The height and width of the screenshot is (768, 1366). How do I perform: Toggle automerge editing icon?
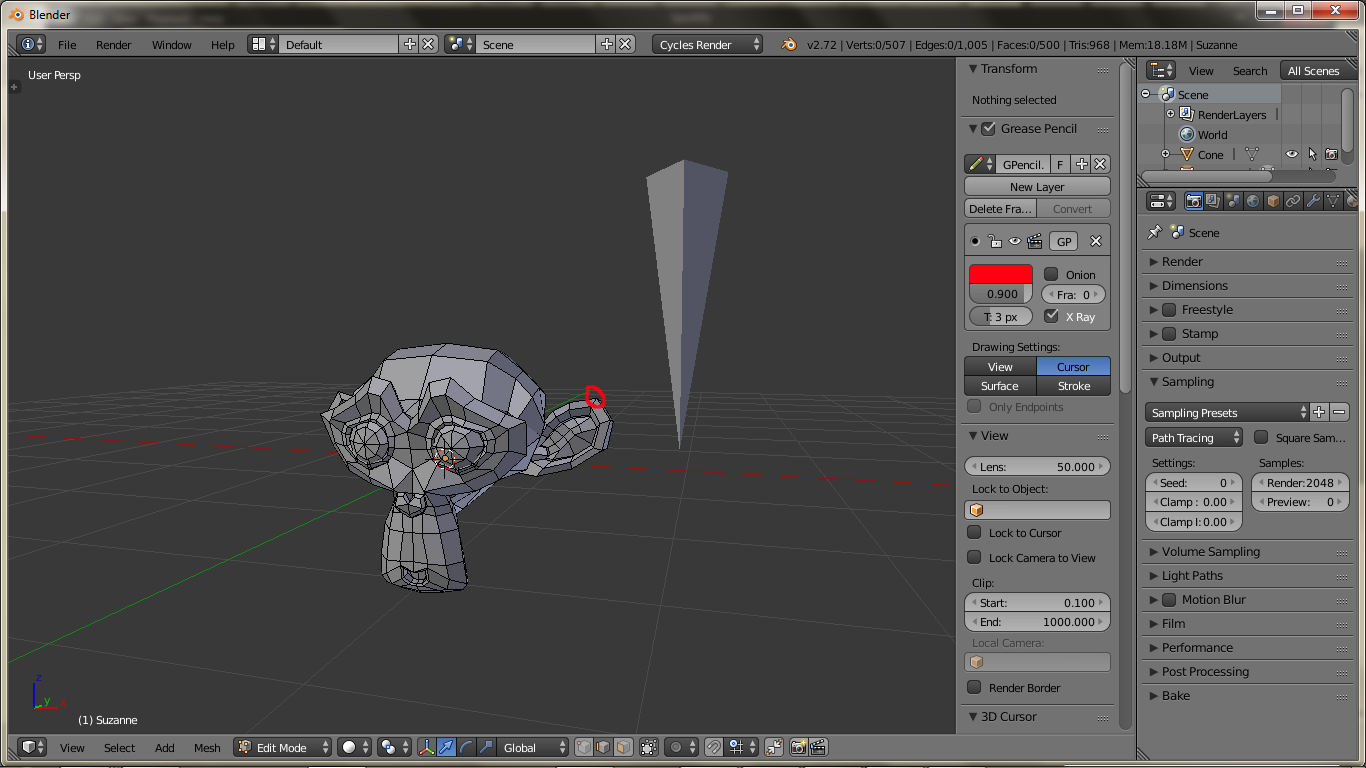pos(773,747)
